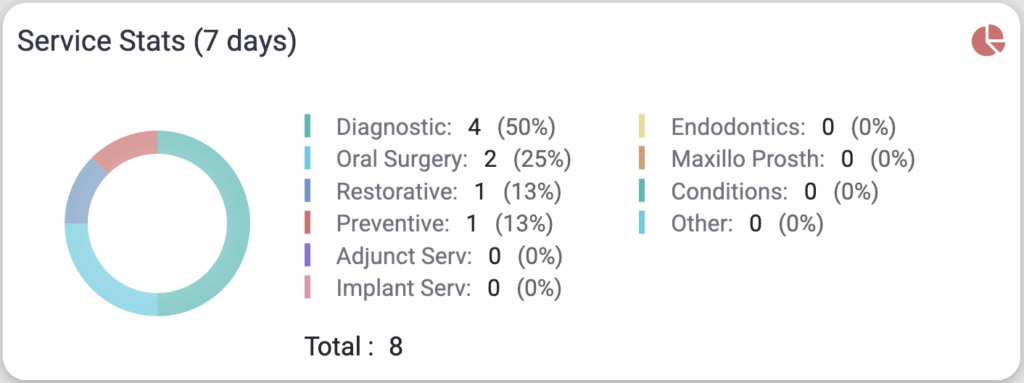Select the Conditions legend label
The image size is (1024, 383).
pyautogui.click(x=729, y=192)
